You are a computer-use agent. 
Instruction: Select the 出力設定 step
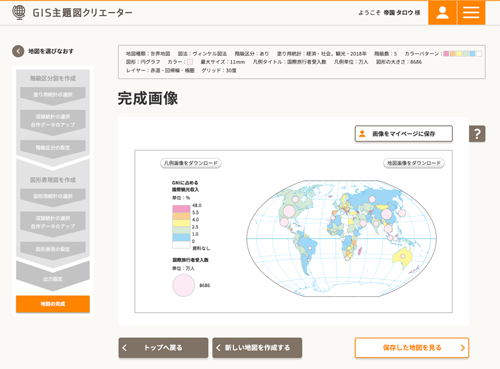(53, 279)
